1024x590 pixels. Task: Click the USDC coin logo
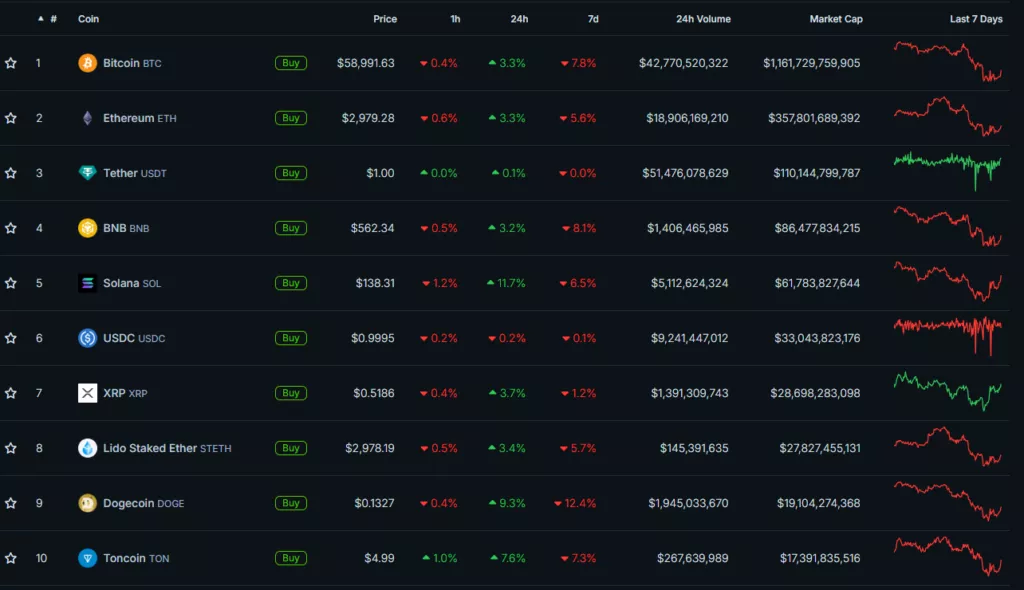coord(88,338)
